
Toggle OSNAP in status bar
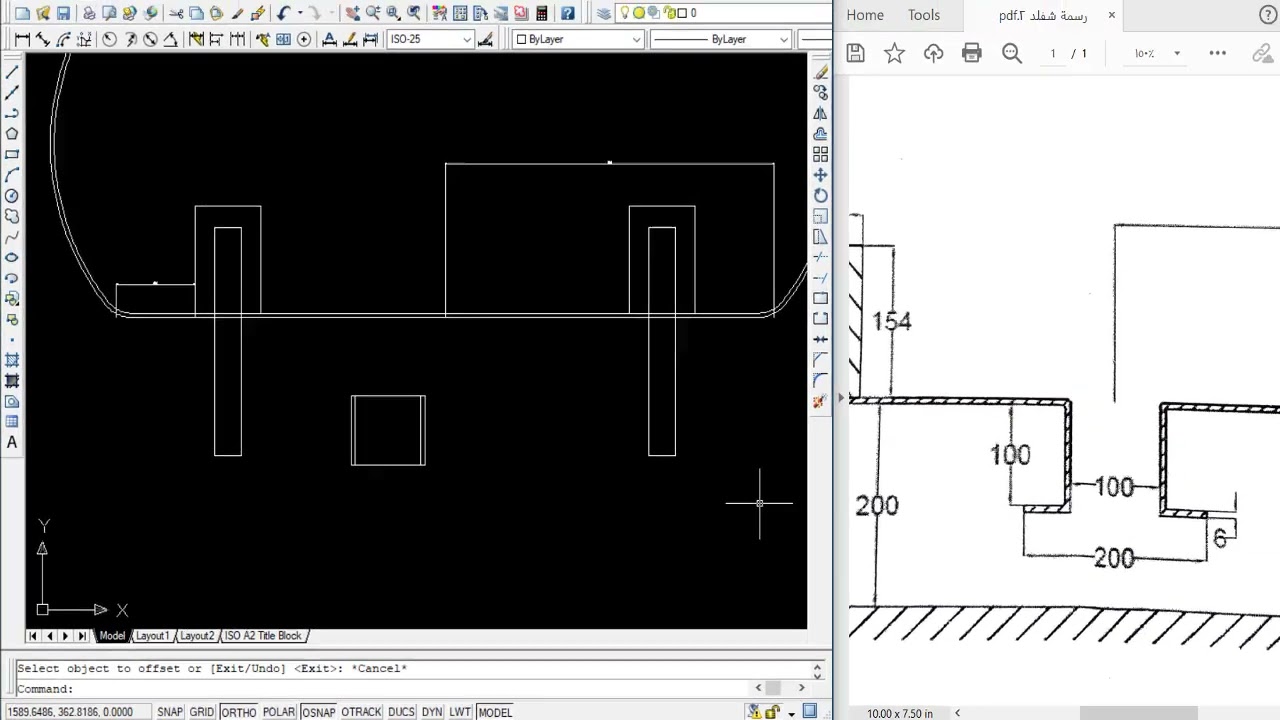pyautogui.click(x=319, y=712)
